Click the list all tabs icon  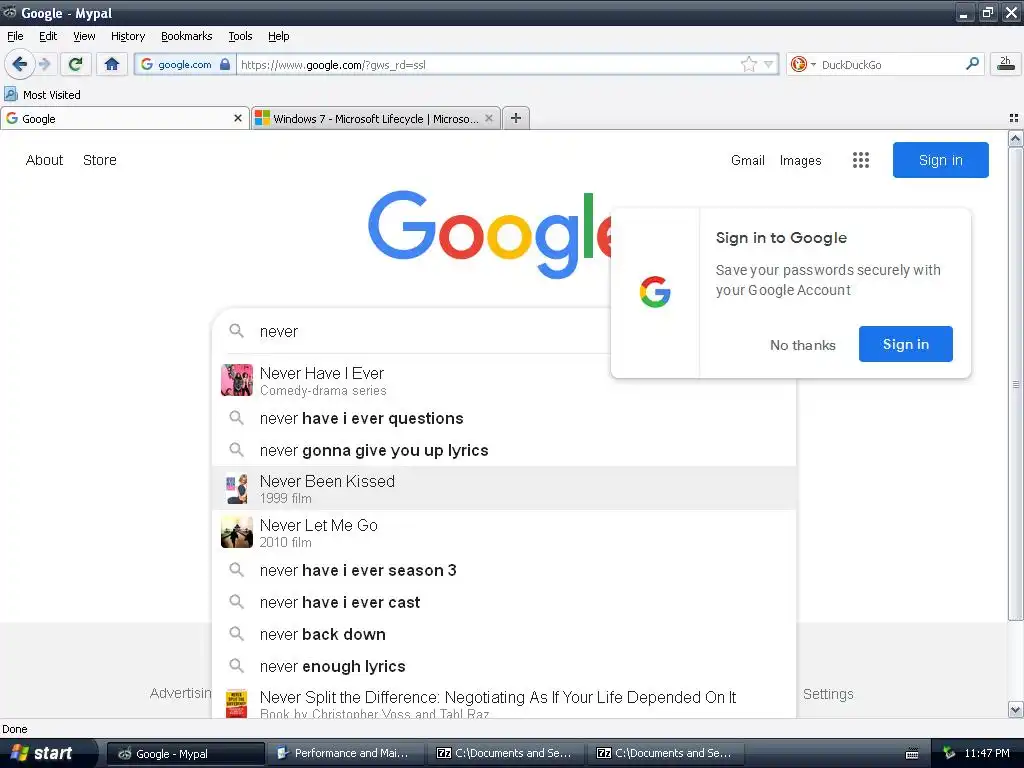(1014, 118)
